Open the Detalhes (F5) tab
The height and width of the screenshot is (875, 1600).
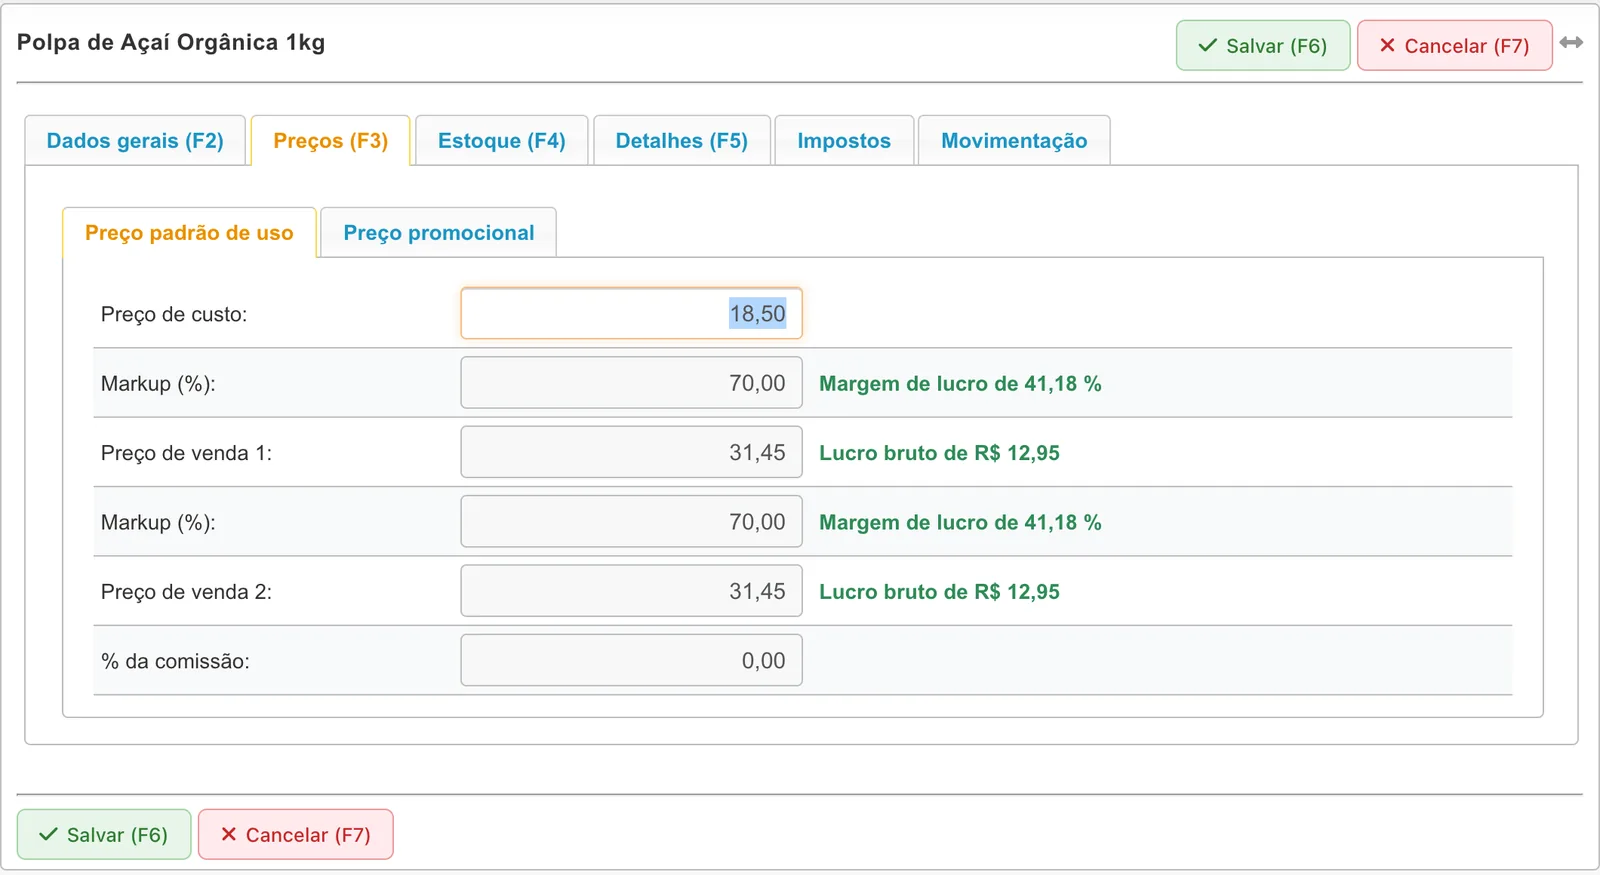pyautogui.click(x=681, y=141)
